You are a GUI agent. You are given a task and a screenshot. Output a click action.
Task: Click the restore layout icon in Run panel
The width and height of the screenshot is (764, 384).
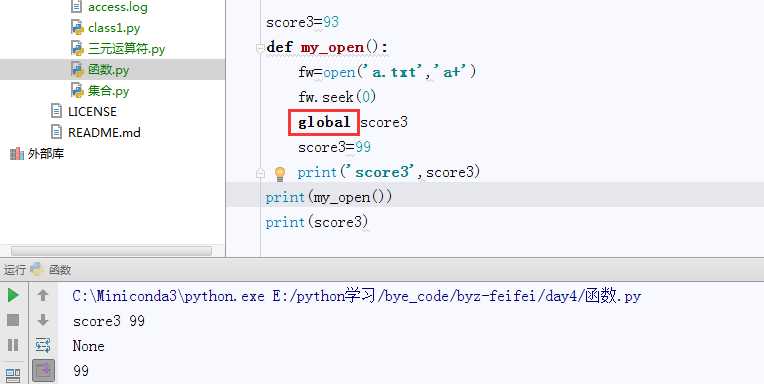pos(13,375)
